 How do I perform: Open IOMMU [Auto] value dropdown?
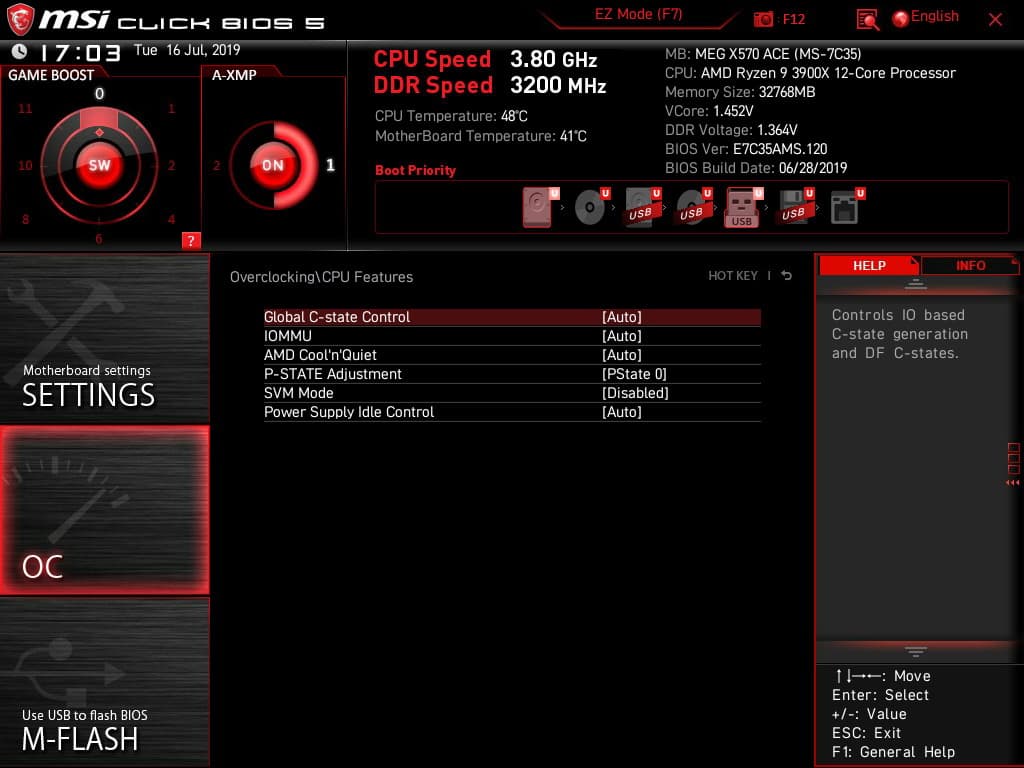tap(622, 336)
